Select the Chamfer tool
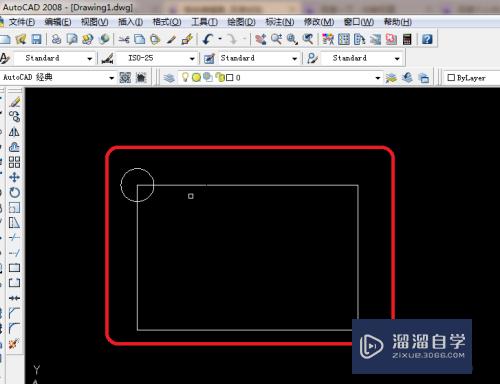 pyautogui.click(x=15, y=313)
